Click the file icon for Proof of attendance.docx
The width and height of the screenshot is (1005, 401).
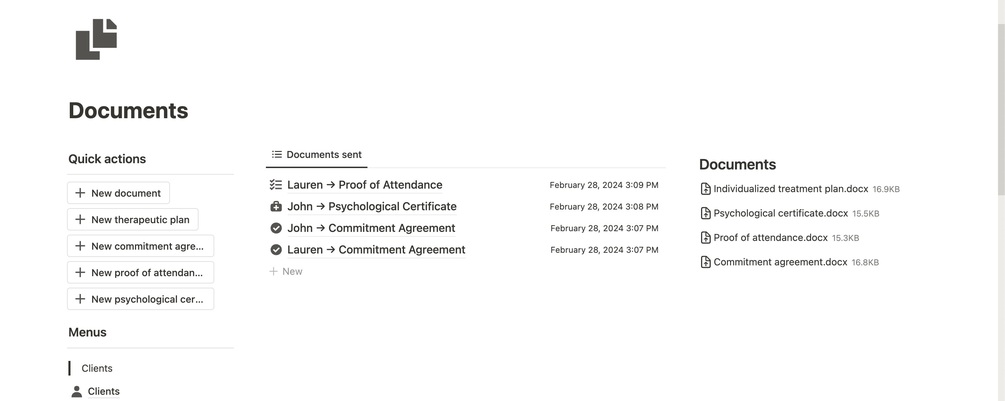coord(706,238)
